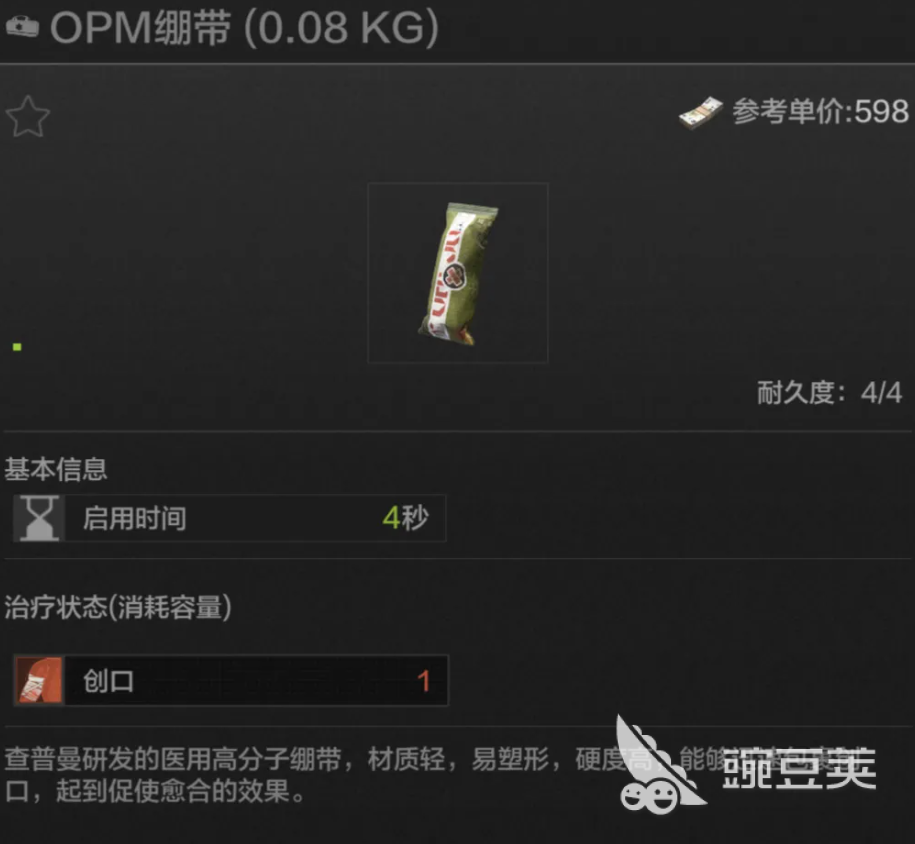Click the cash bundle icon near price
The width and height of the screenshot is (915, 844).
click(x=701, y=113)
